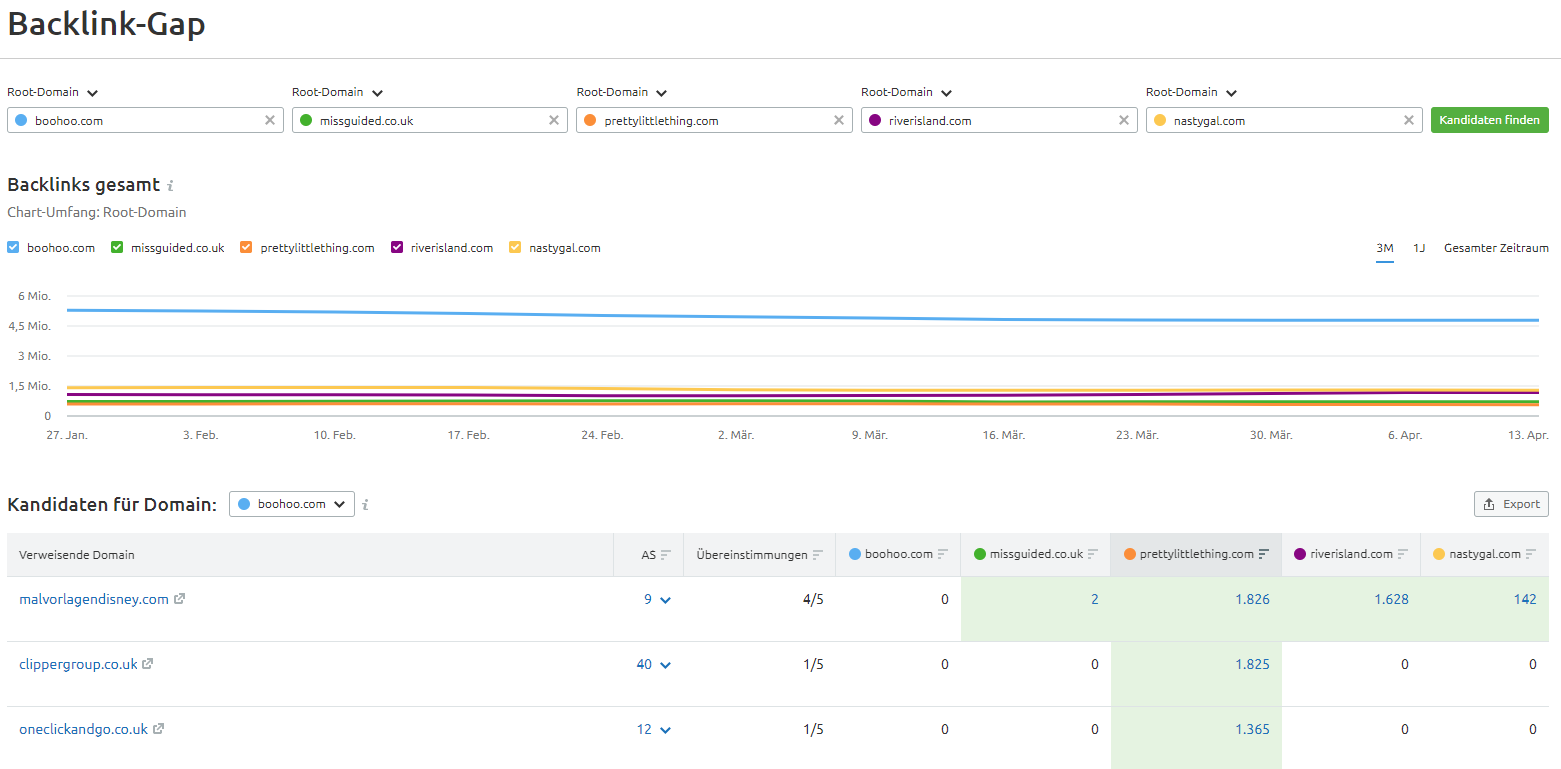Viewport: 1561px width, 769px height.
Task: Click the nastygal.com domain input field
Action: [x=1284, y=120]
